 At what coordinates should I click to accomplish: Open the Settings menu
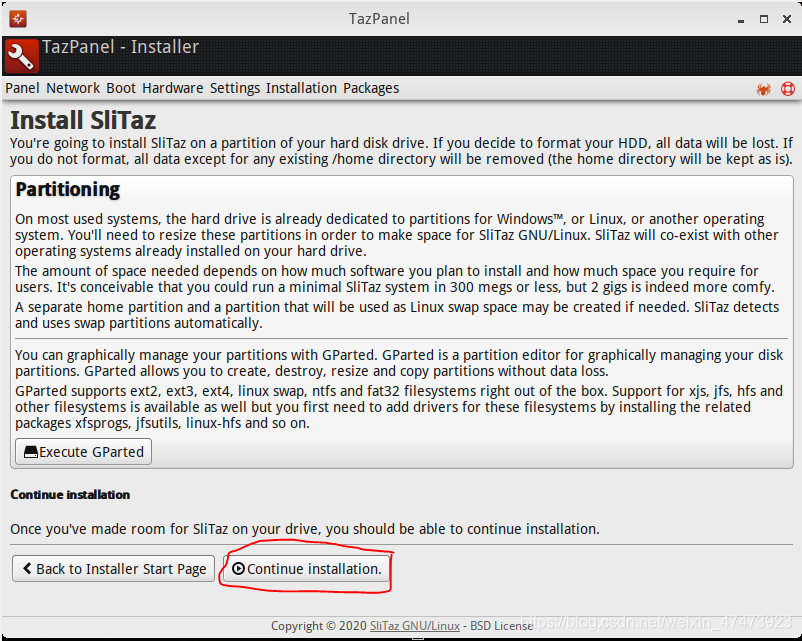235,88
